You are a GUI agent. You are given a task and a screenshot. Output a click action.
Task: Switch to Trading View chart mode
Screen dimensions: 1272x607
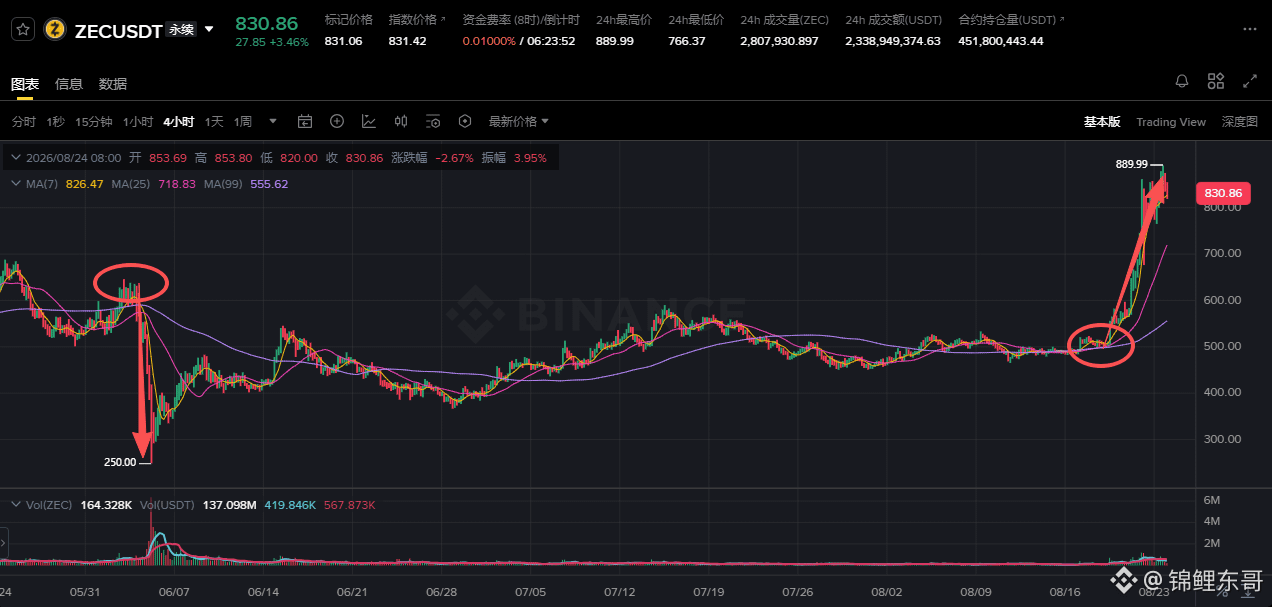coord(1171,122)
